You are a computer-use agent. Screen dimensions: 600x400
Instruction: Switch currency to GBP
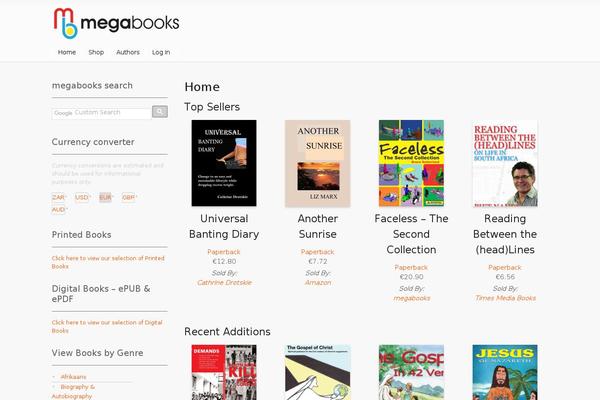pos(129,198)
